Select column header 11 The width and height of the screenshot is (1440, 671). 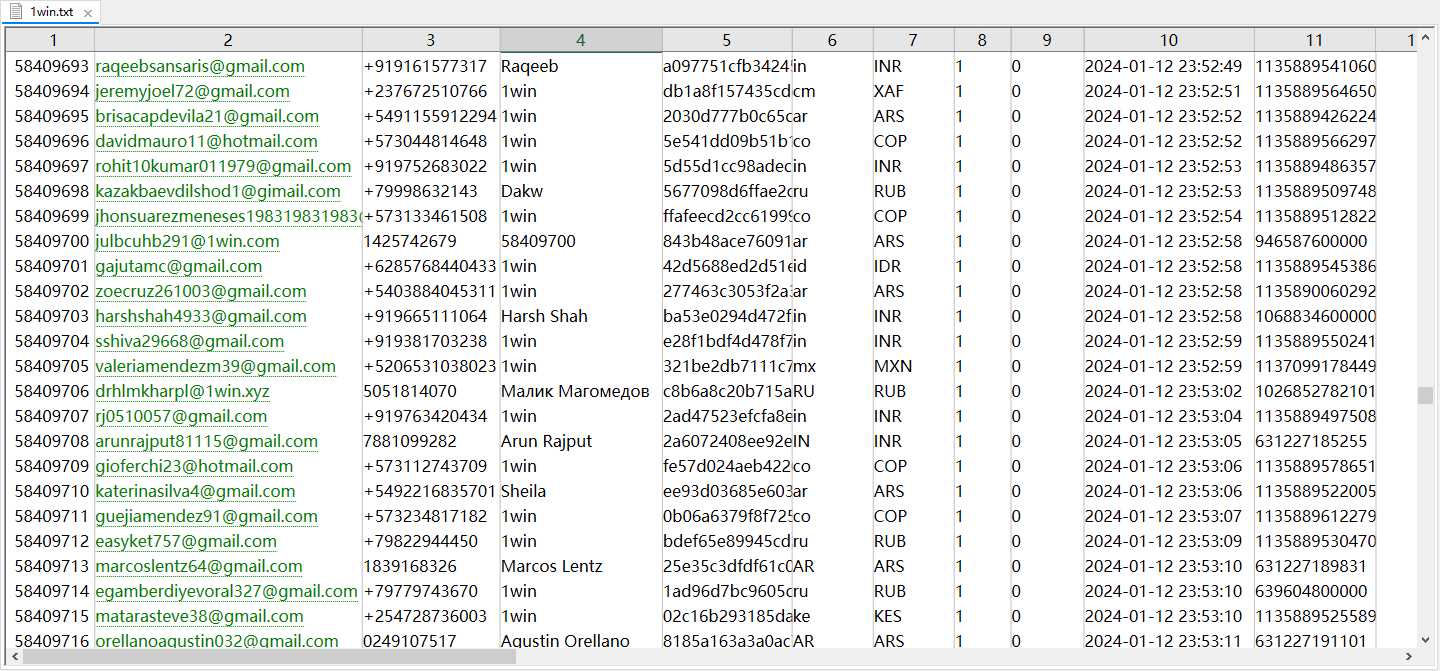[1314, 40]
